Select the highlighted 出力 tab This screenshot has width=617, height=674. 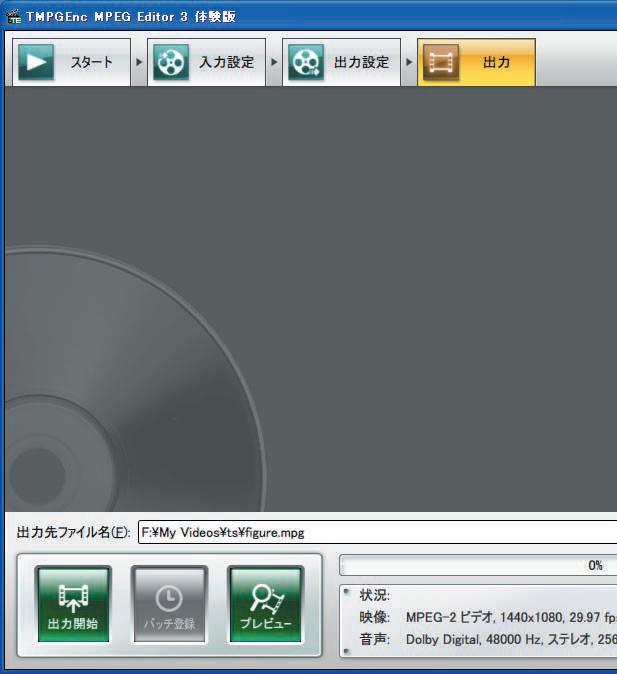tap(476, 62)
